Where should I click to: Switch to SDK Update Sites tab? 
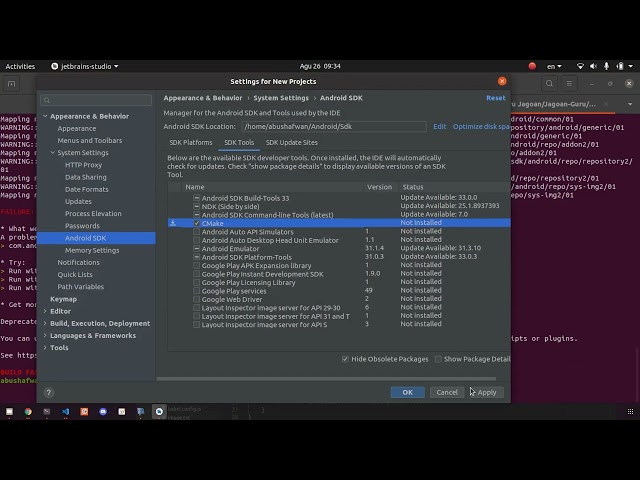coord(291,142)
